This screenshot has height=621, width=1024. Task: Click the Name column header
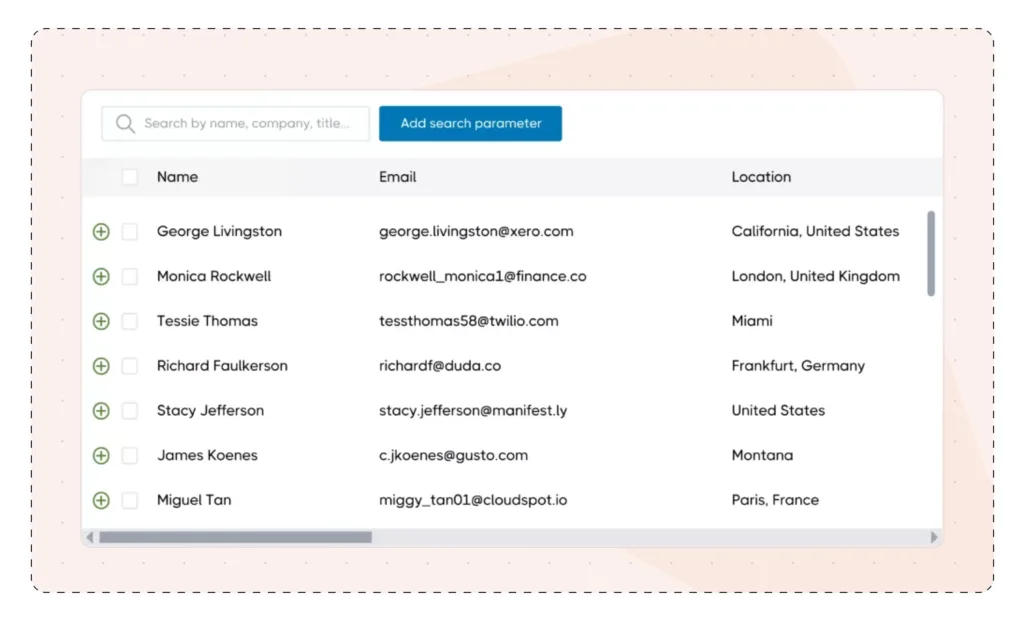point(177,177)
